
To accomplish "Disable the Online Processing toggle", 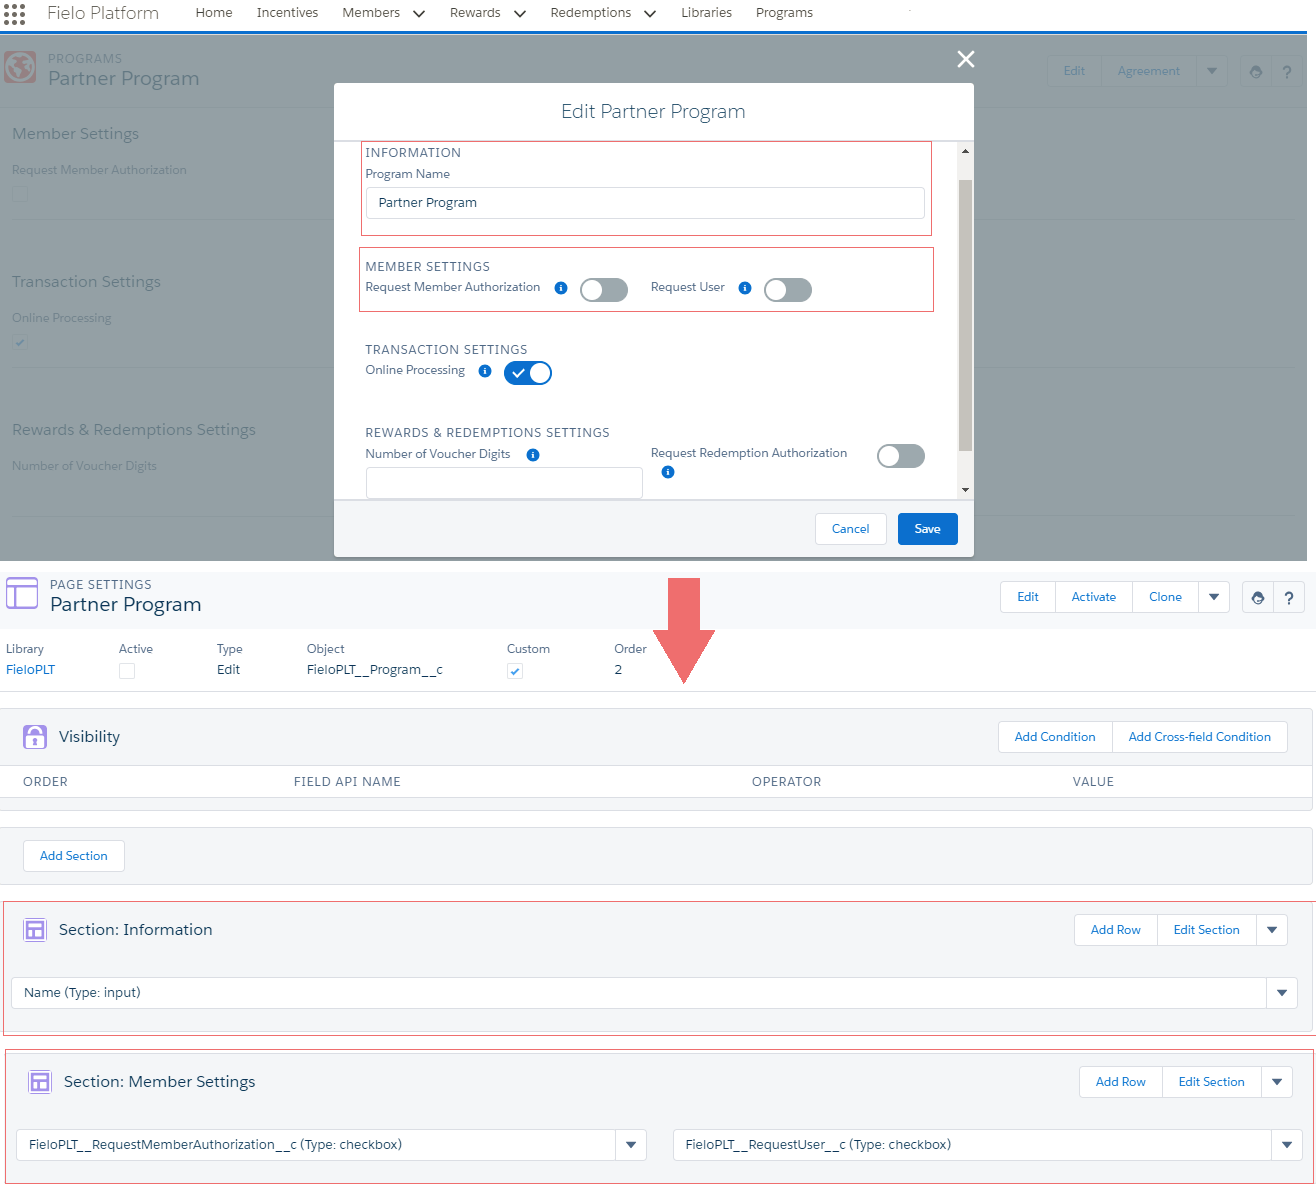I will click(x=528, y=373).
